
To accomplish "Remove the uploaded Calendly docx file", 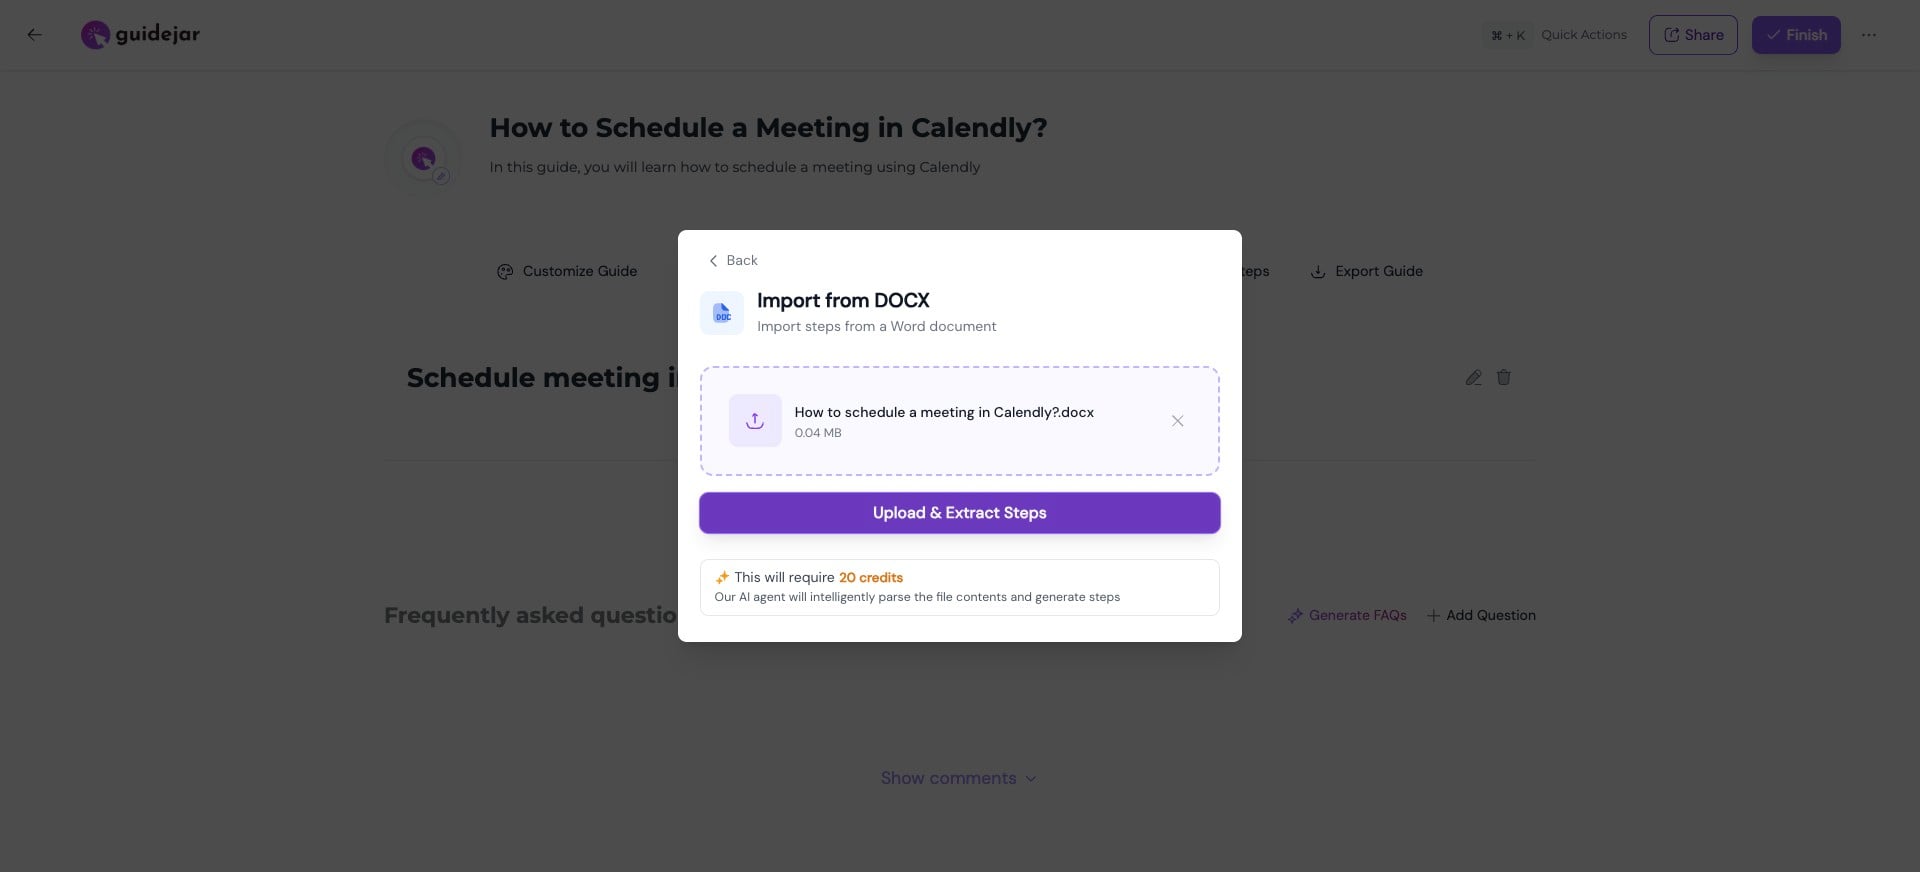I will click(1177, 421).
